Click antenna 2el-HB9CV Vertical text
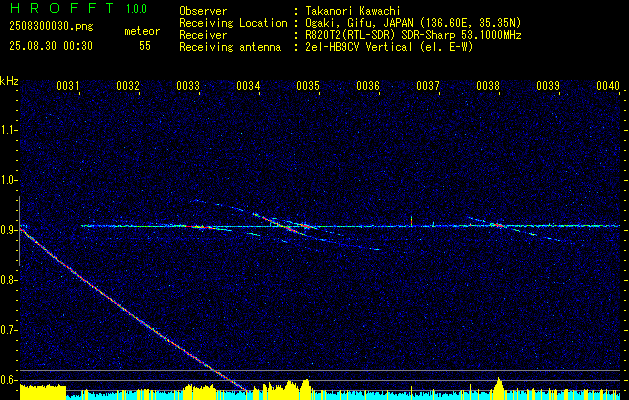 (389, 47)
